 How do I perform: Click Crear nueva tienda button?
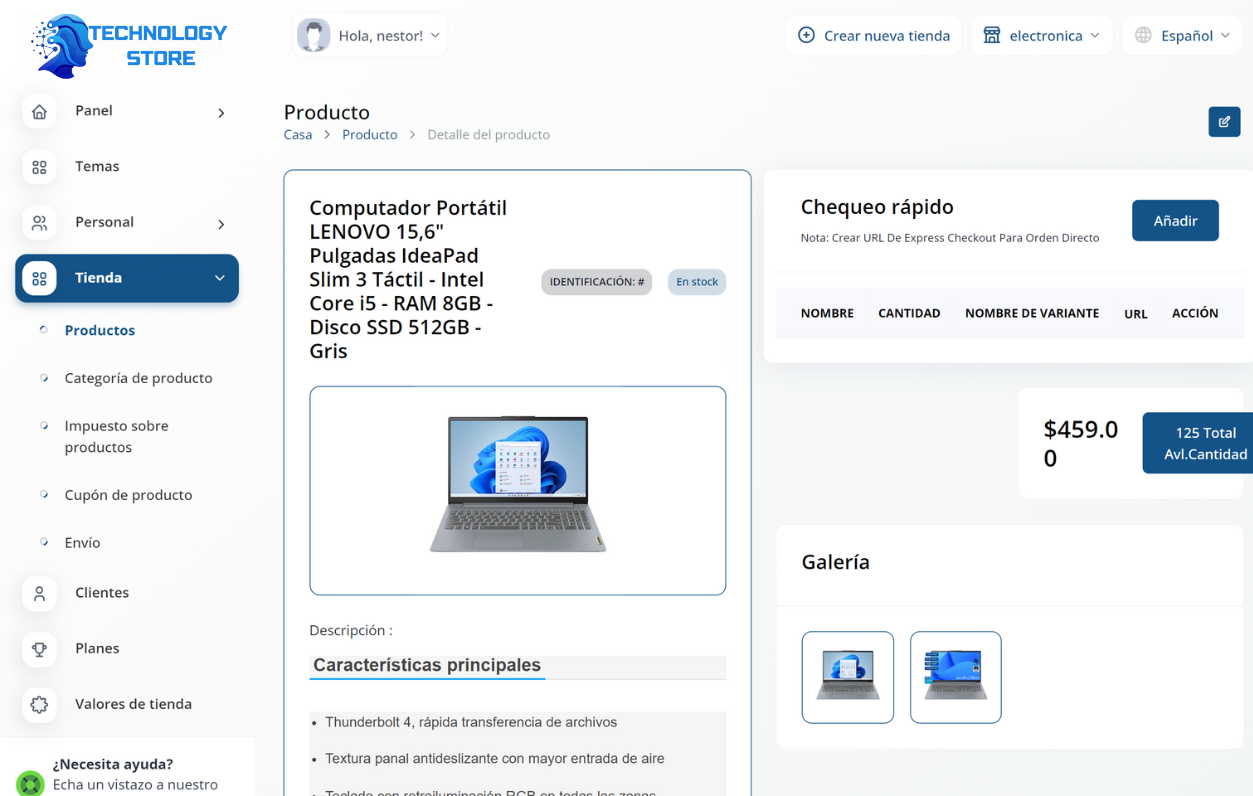(x=873, y=35)
